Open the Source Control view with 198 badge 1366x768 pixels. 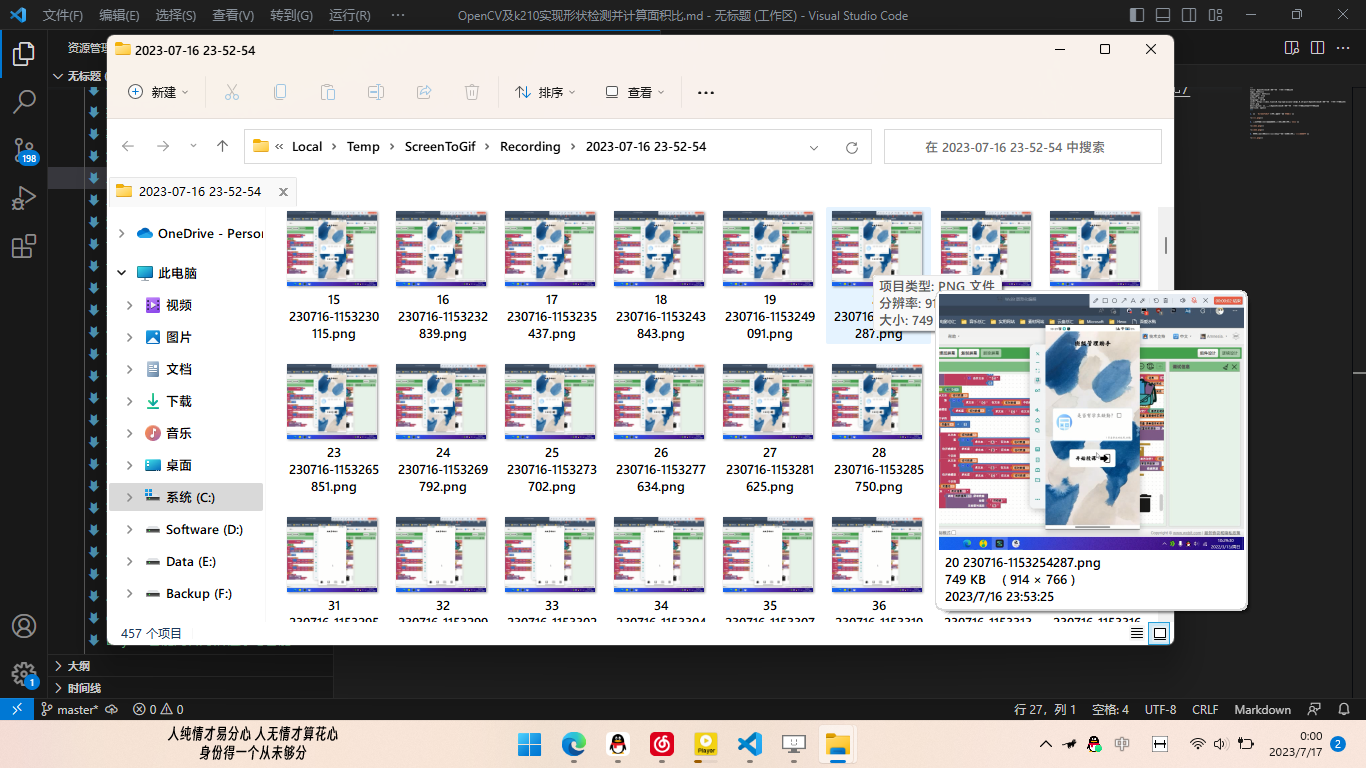click(24, 150)
